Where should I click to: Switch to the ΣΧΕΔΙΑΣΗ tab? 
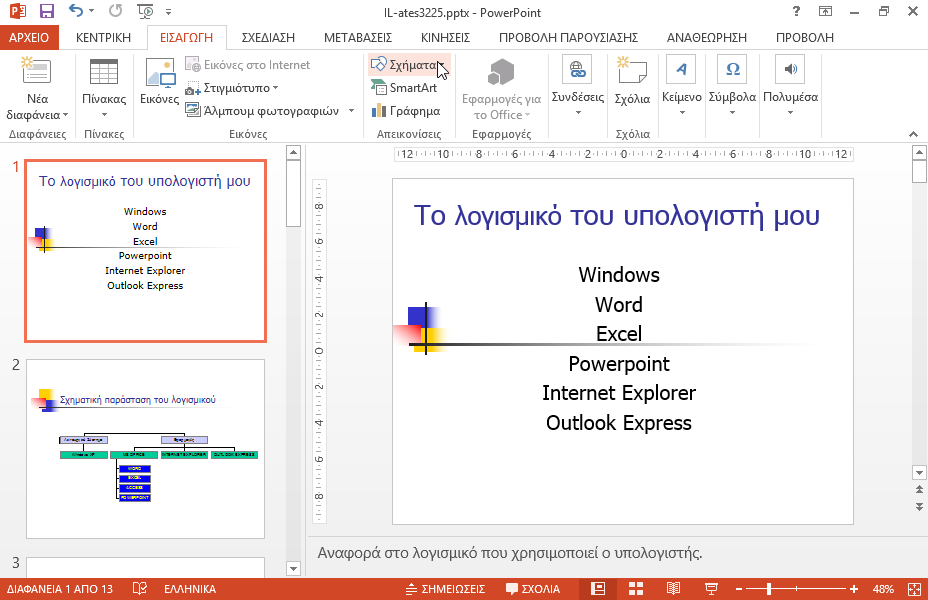pos(268,38)
